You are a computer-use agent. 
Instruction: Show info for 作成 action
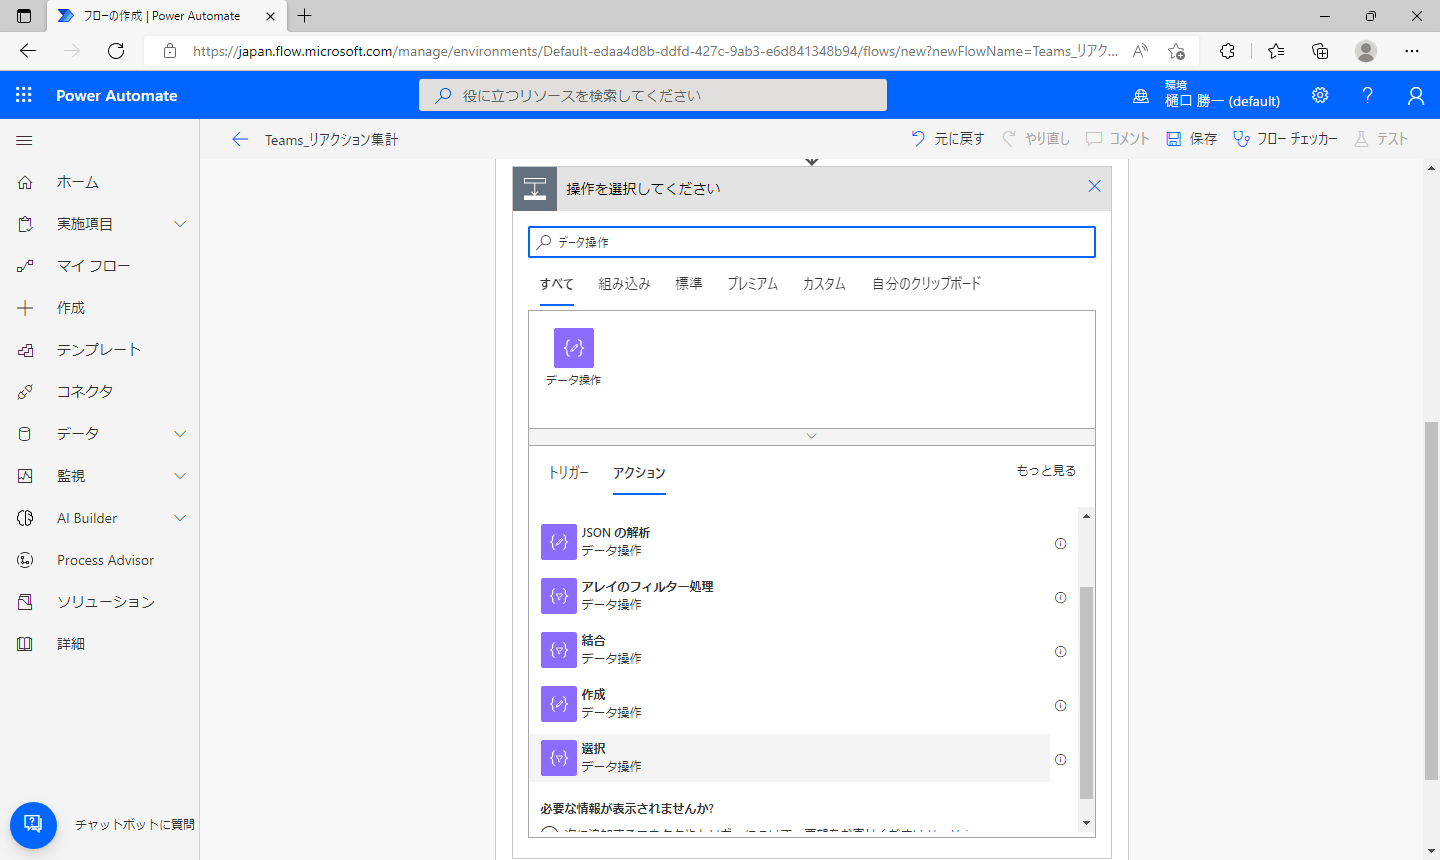coord(1060,706)
